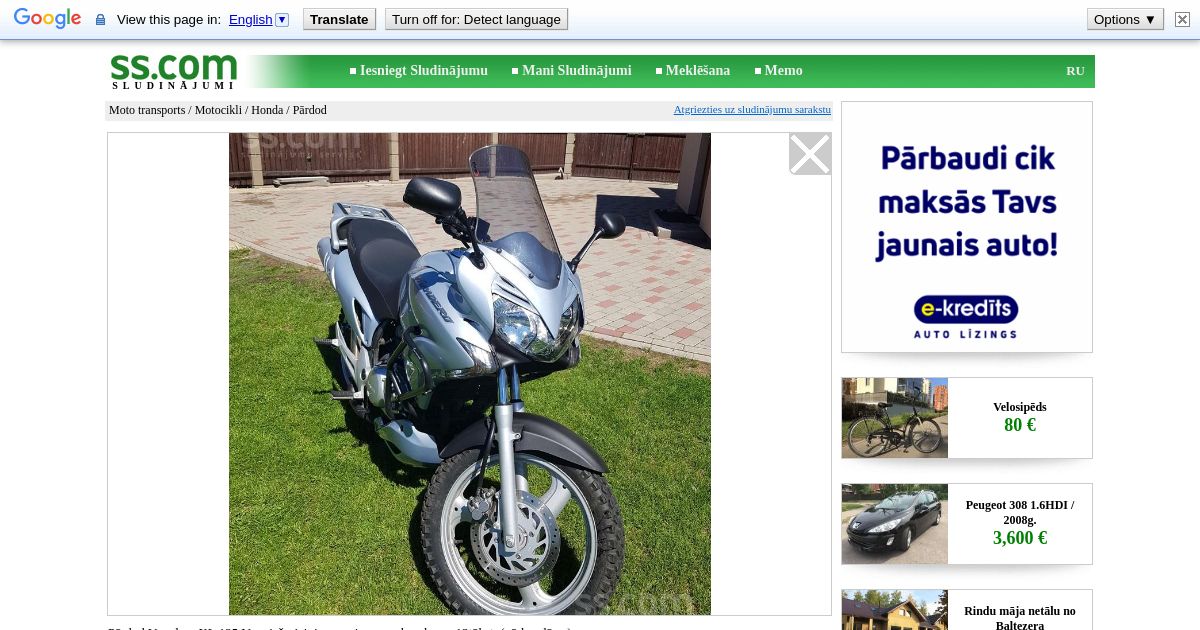Open Motocikli breadcrumb link
The height and width of the screenshot is (630, 1200).
coord(218,110)
